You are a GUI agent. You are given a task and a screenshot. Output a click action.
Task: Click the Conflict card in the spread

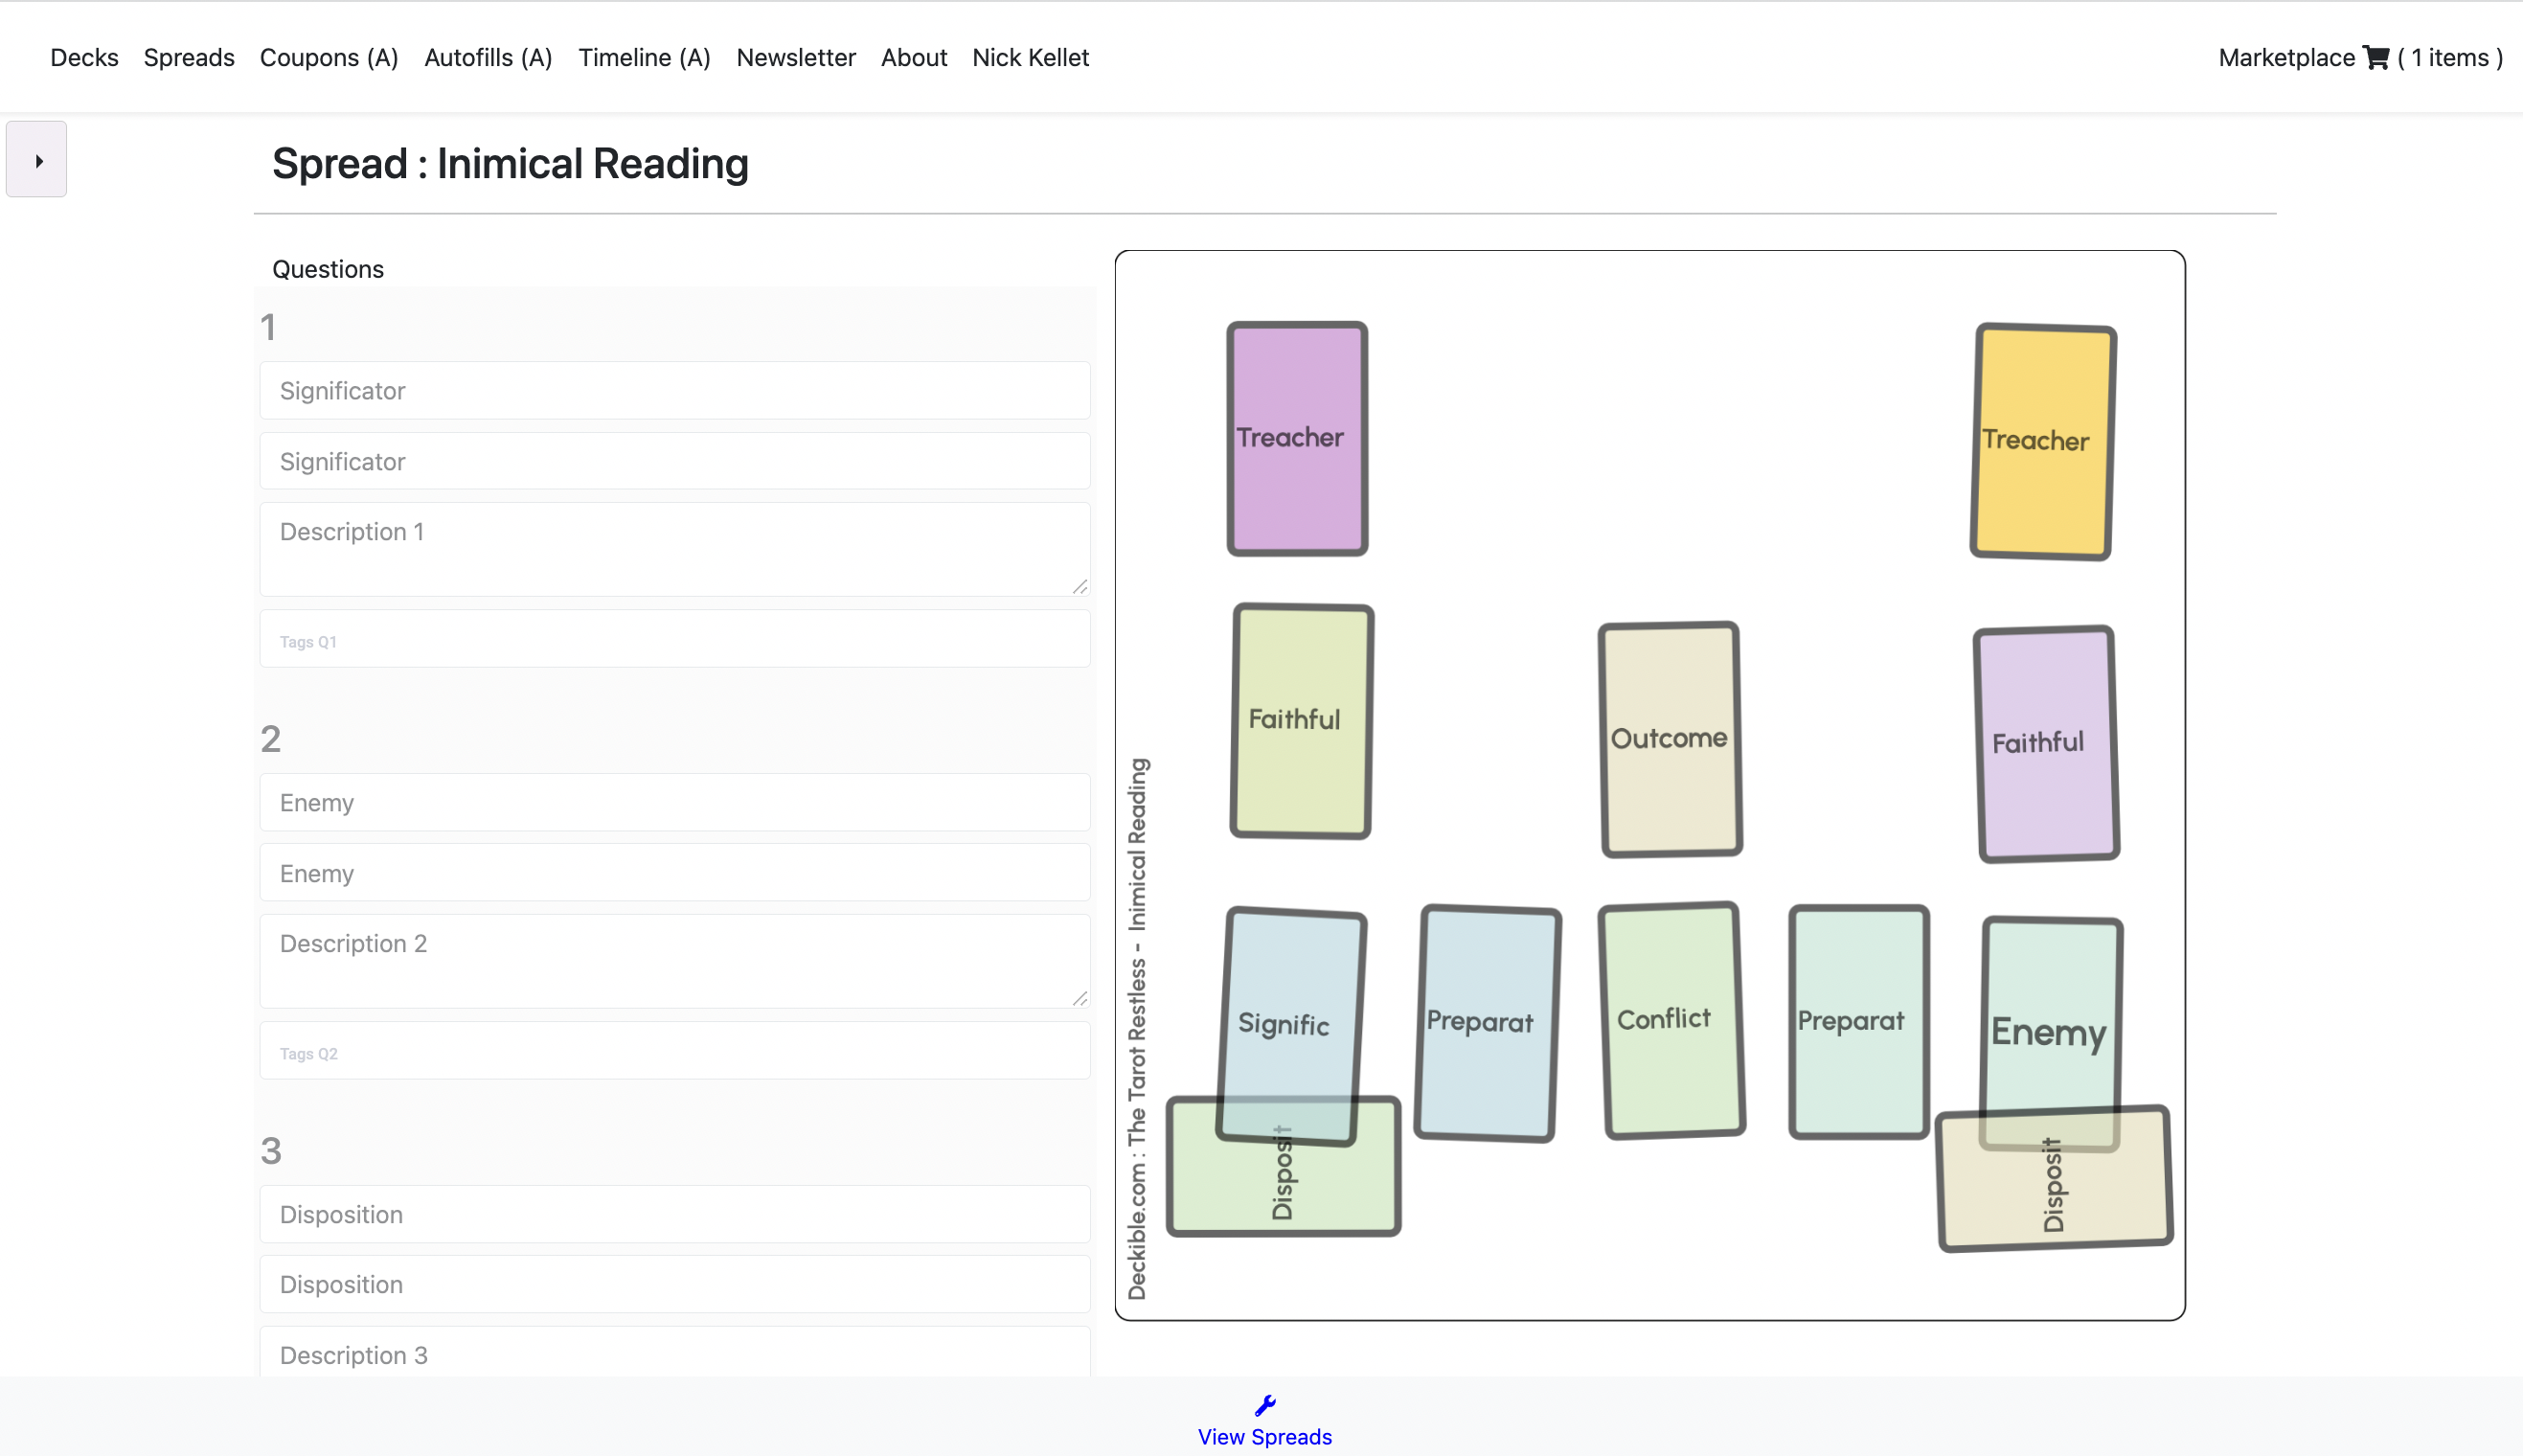(1671, 1020)
